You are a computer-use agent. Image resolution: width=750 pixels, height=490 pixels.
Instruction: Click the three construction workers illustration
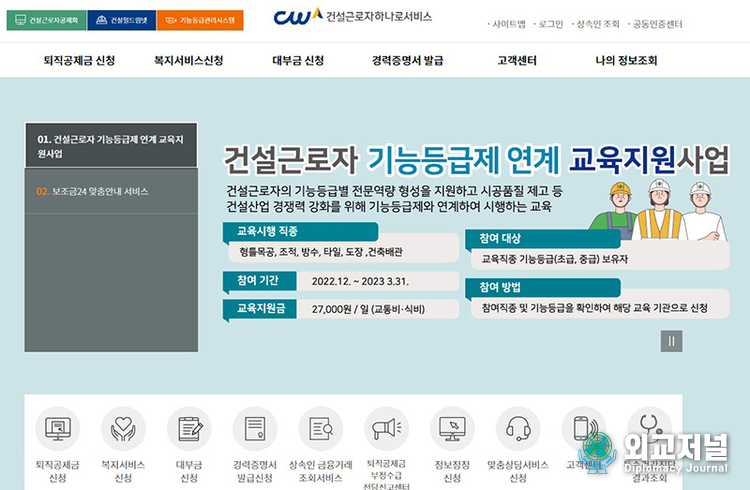[658, 210]
